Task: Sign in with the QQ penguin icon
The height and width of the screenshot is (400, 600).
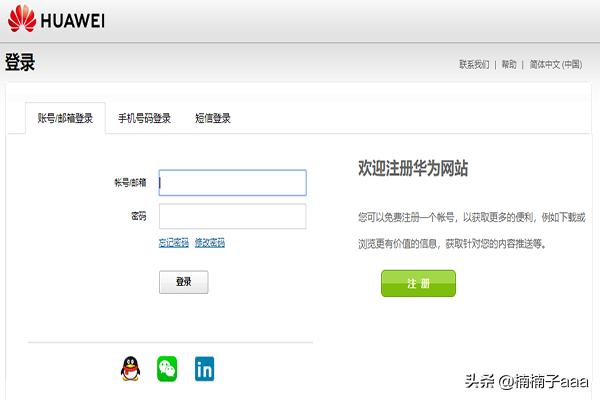Action: click(130, 369)
